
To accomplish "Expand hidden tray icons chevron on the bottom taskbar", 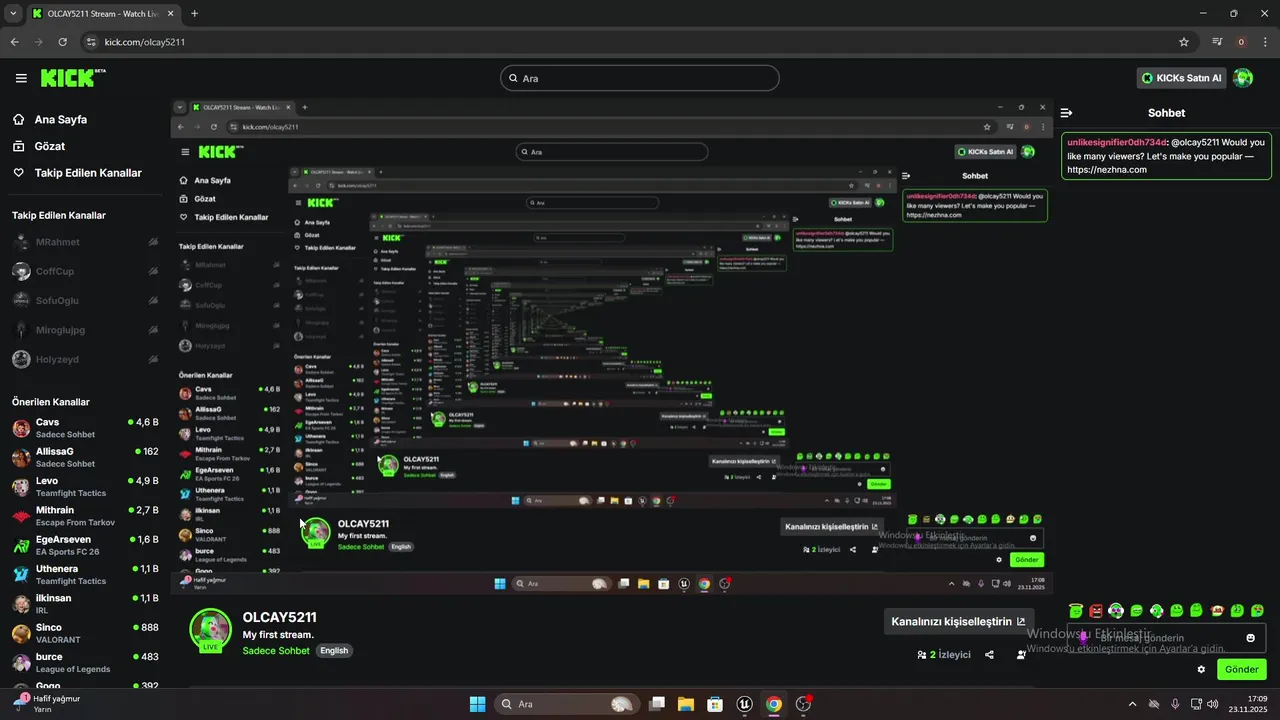I will [1132, 704].
